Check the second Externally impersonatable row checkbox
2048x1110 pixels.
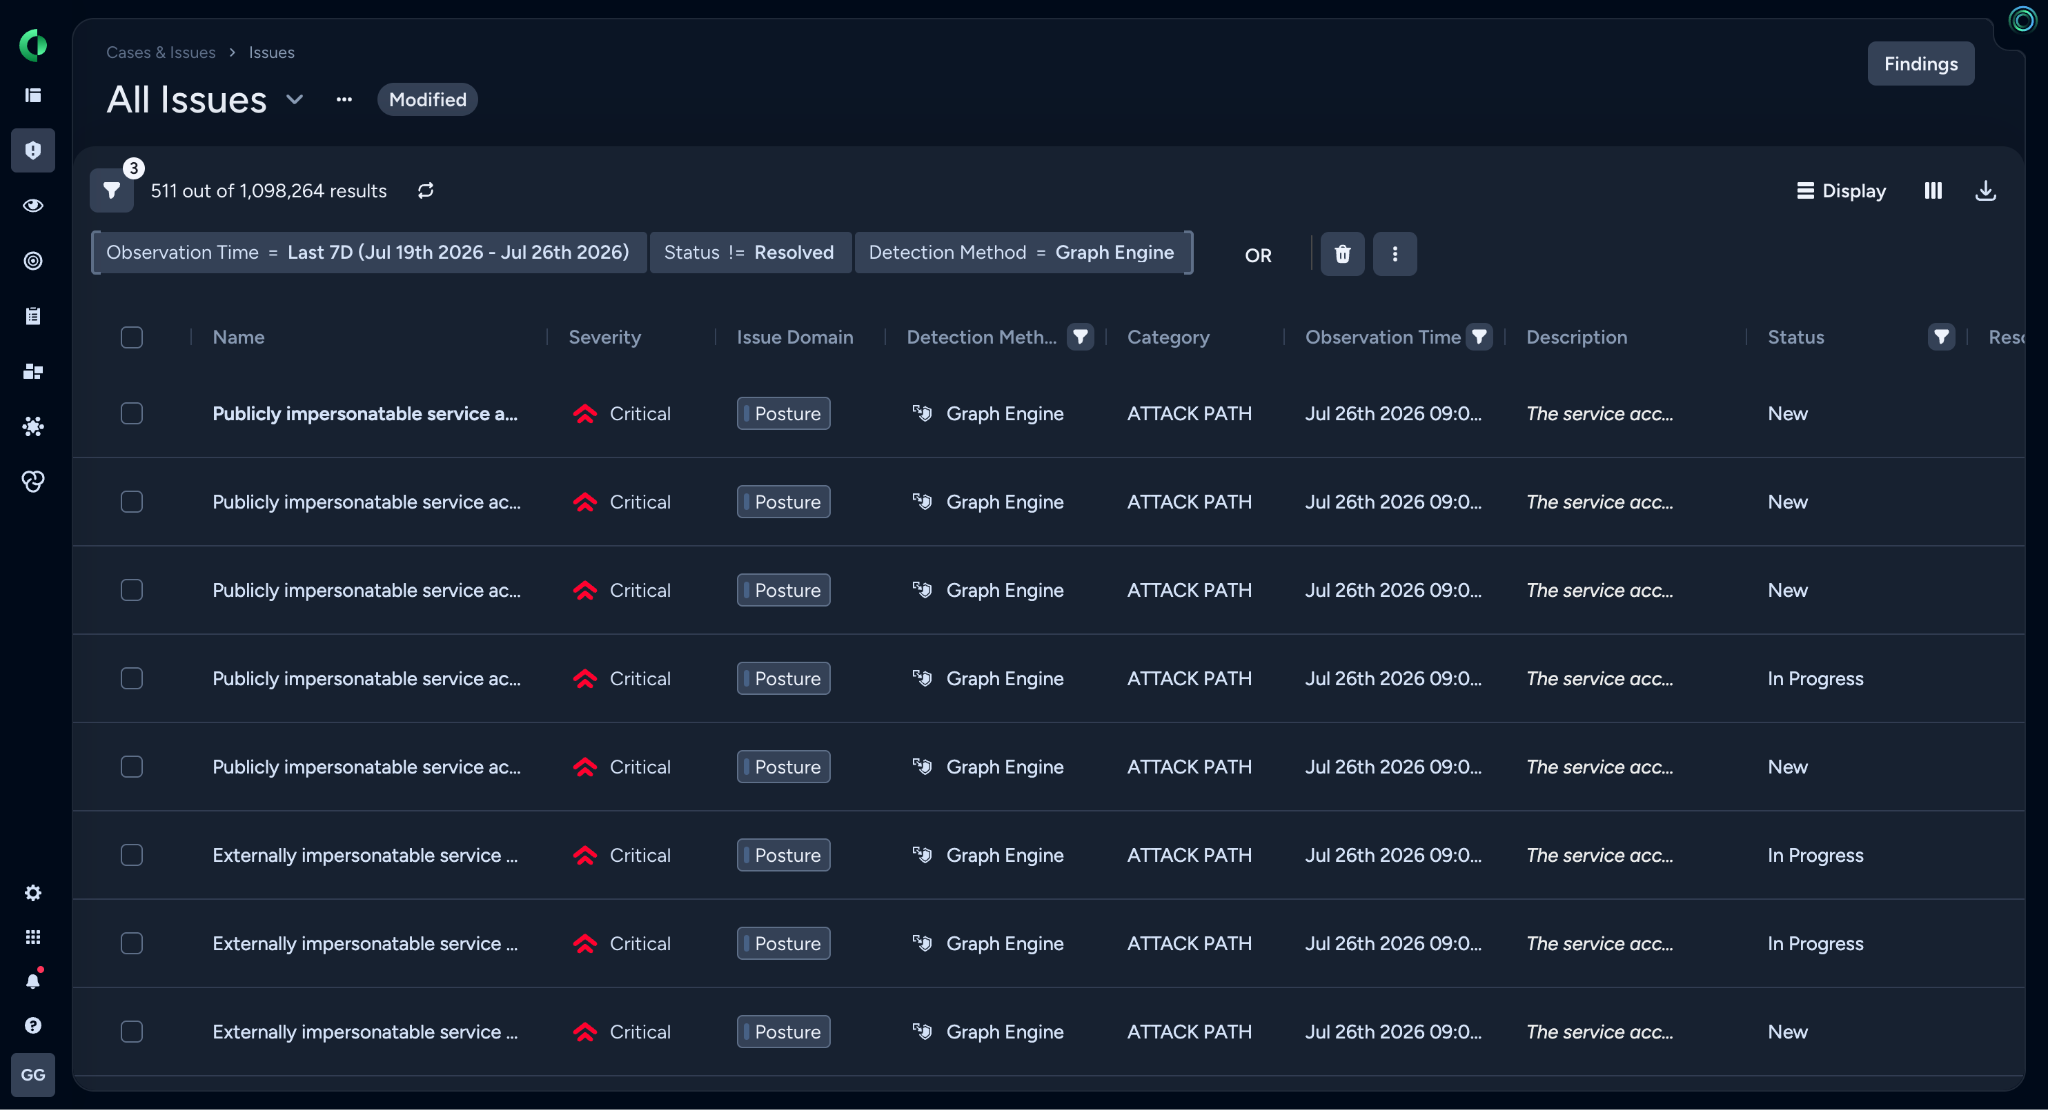[132, 943]
